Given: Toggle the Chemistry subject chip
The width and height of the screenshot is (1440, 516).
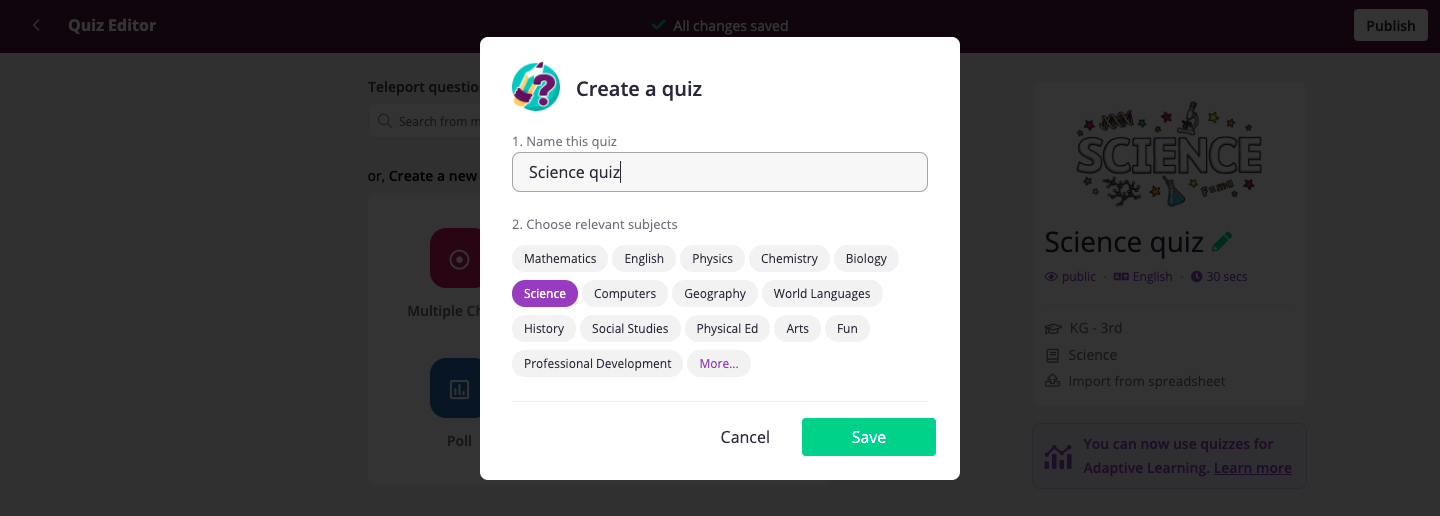Looking at the screenshot, I should (789, 258).
